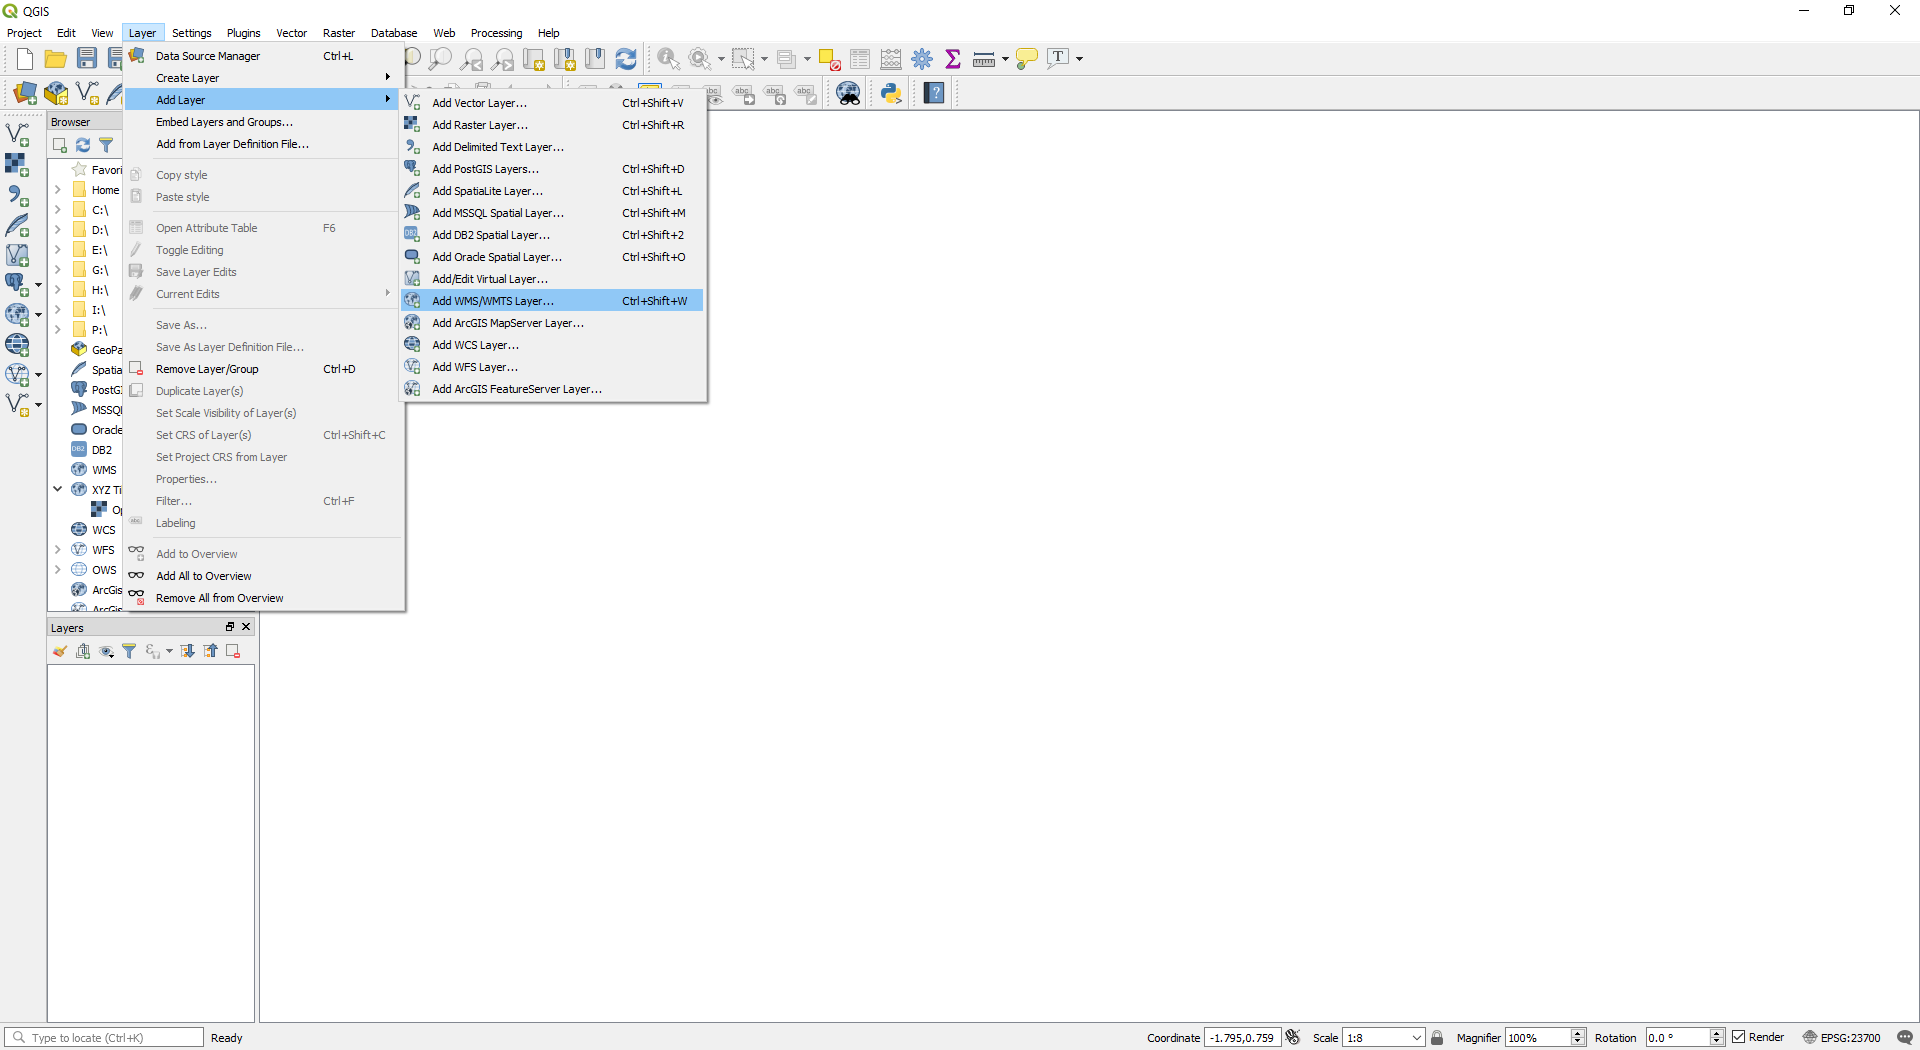Click Add Group icon in Layers panel
This screenshot has height=1050, width=1920.
(x=83, y=651)
